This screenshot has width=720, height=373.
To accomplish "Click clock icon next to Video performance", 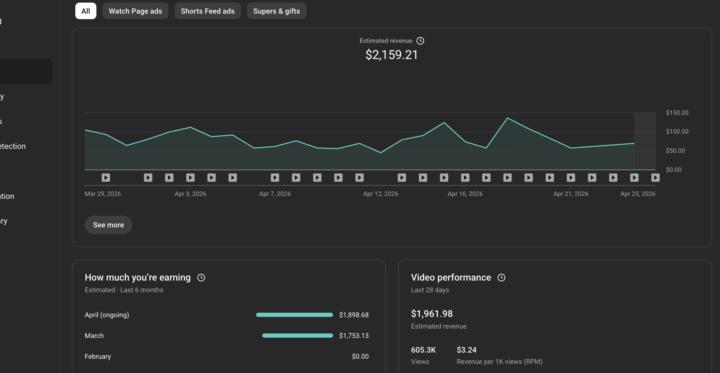I will (501, 277).
